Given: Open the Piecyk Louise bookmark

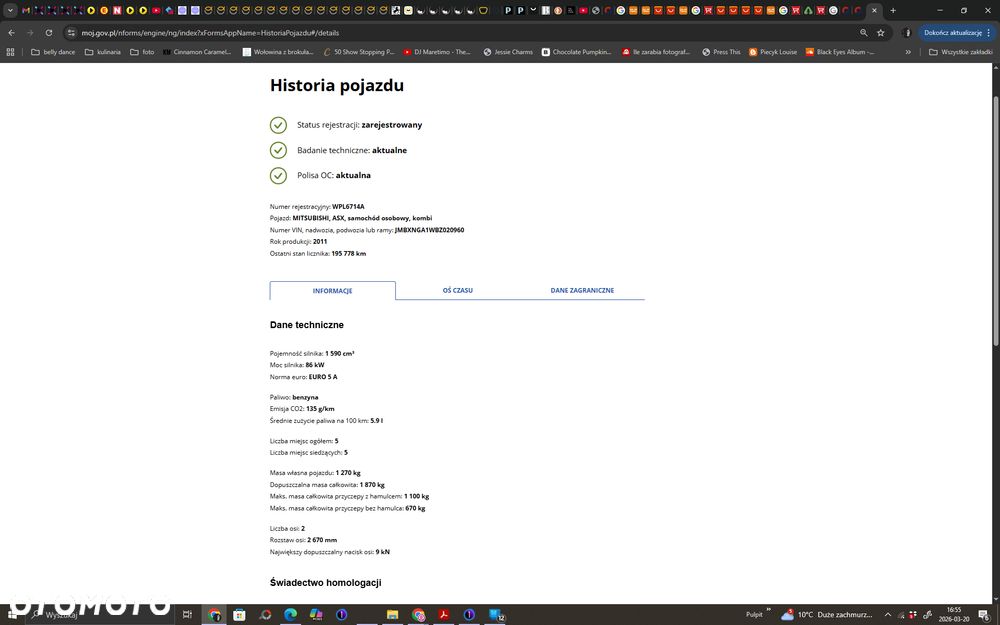Looking at the screenshot, I should coord(773,52).
